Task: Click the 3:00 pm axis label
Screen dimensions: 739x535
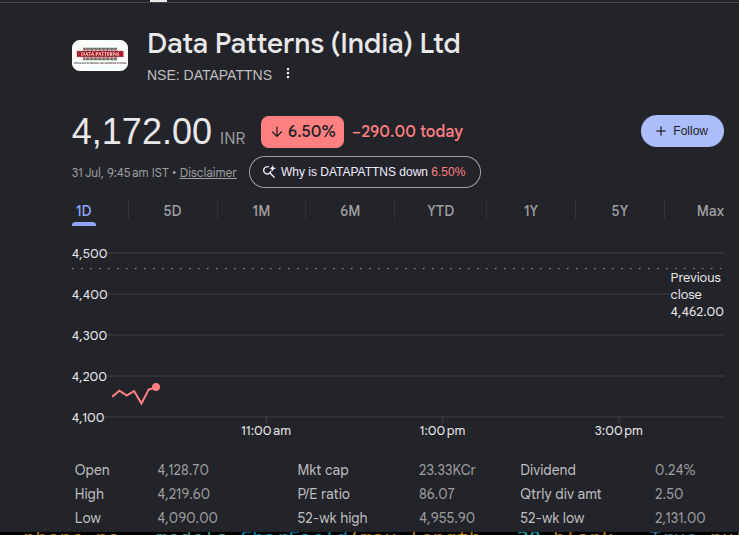Action: 618,431
